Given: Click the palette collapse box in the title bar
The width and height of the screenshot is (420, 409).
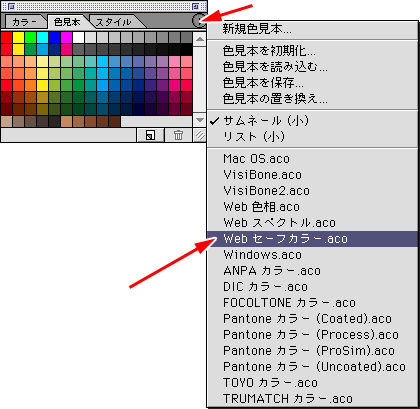Looking at the screenshot, I should (196, 6).
